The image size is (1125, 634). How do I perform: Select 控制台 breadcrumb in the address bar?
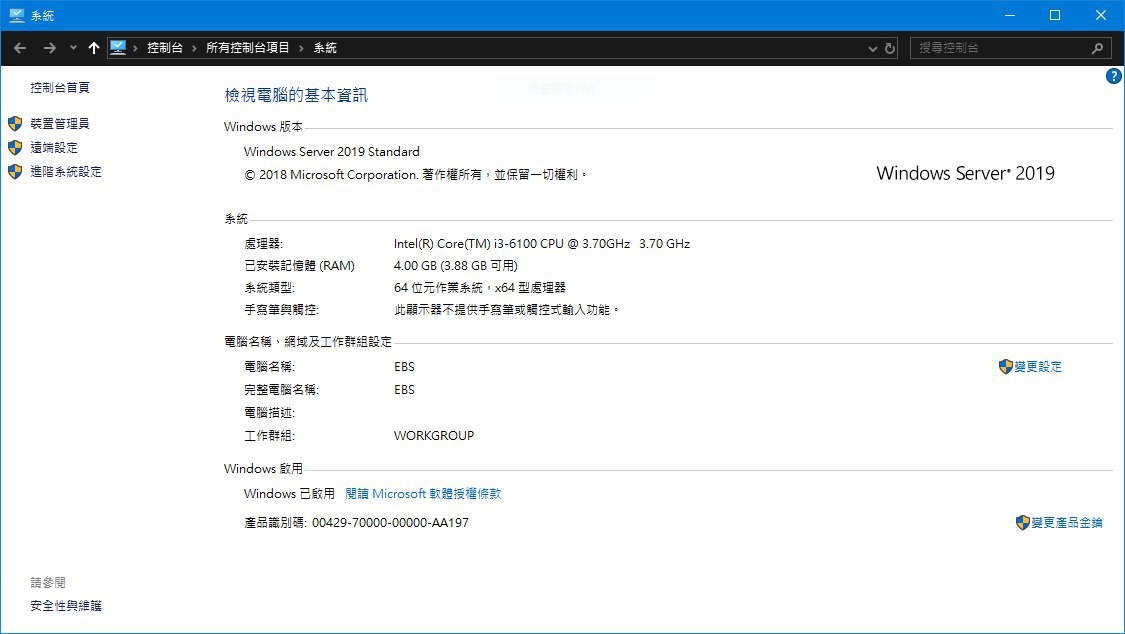pyautogui.click(x=165, y=48)
